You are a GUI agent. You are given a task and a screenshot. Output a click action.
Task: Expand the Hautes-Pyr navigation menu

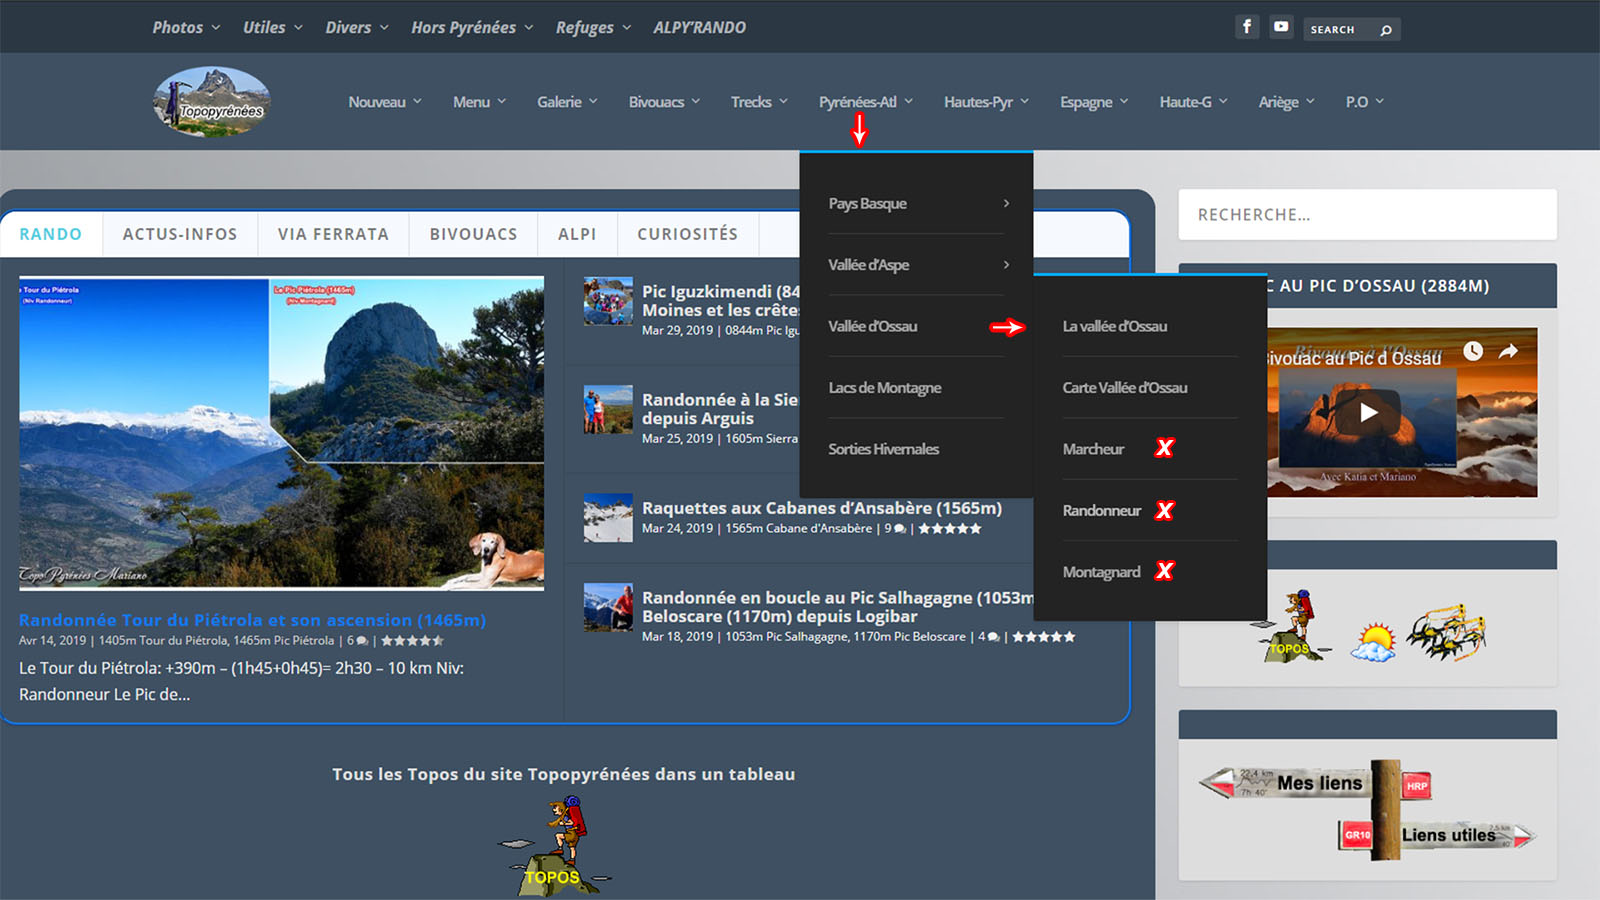point(986,102)
